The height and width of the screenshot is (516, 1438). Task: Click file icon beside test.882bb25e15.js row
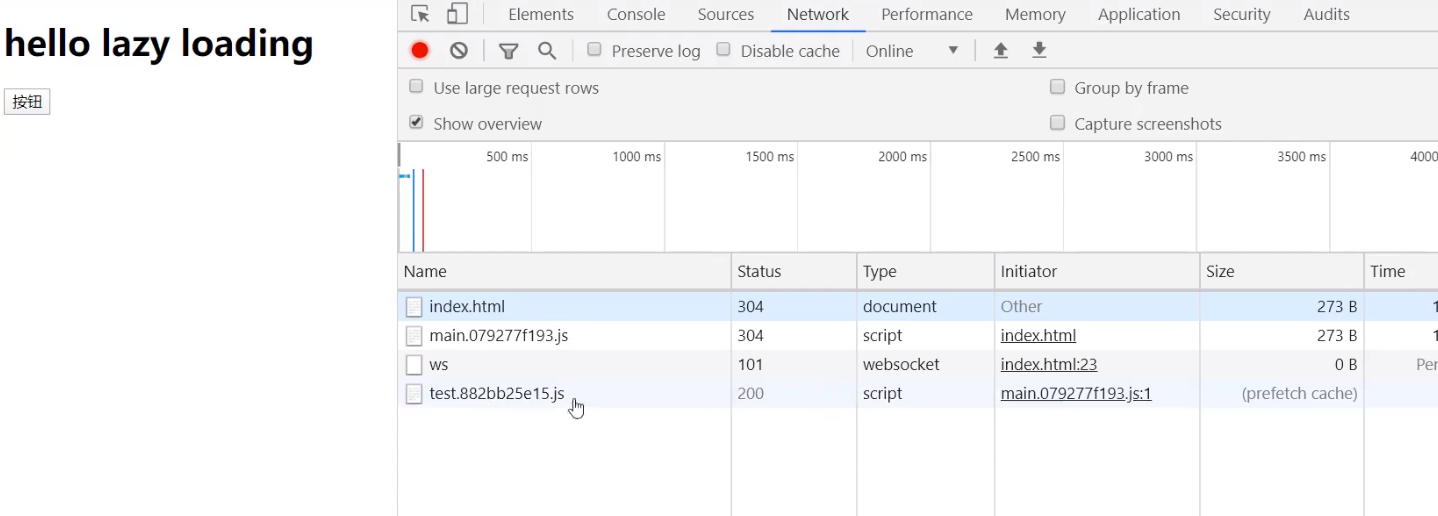tap(414, 394)
